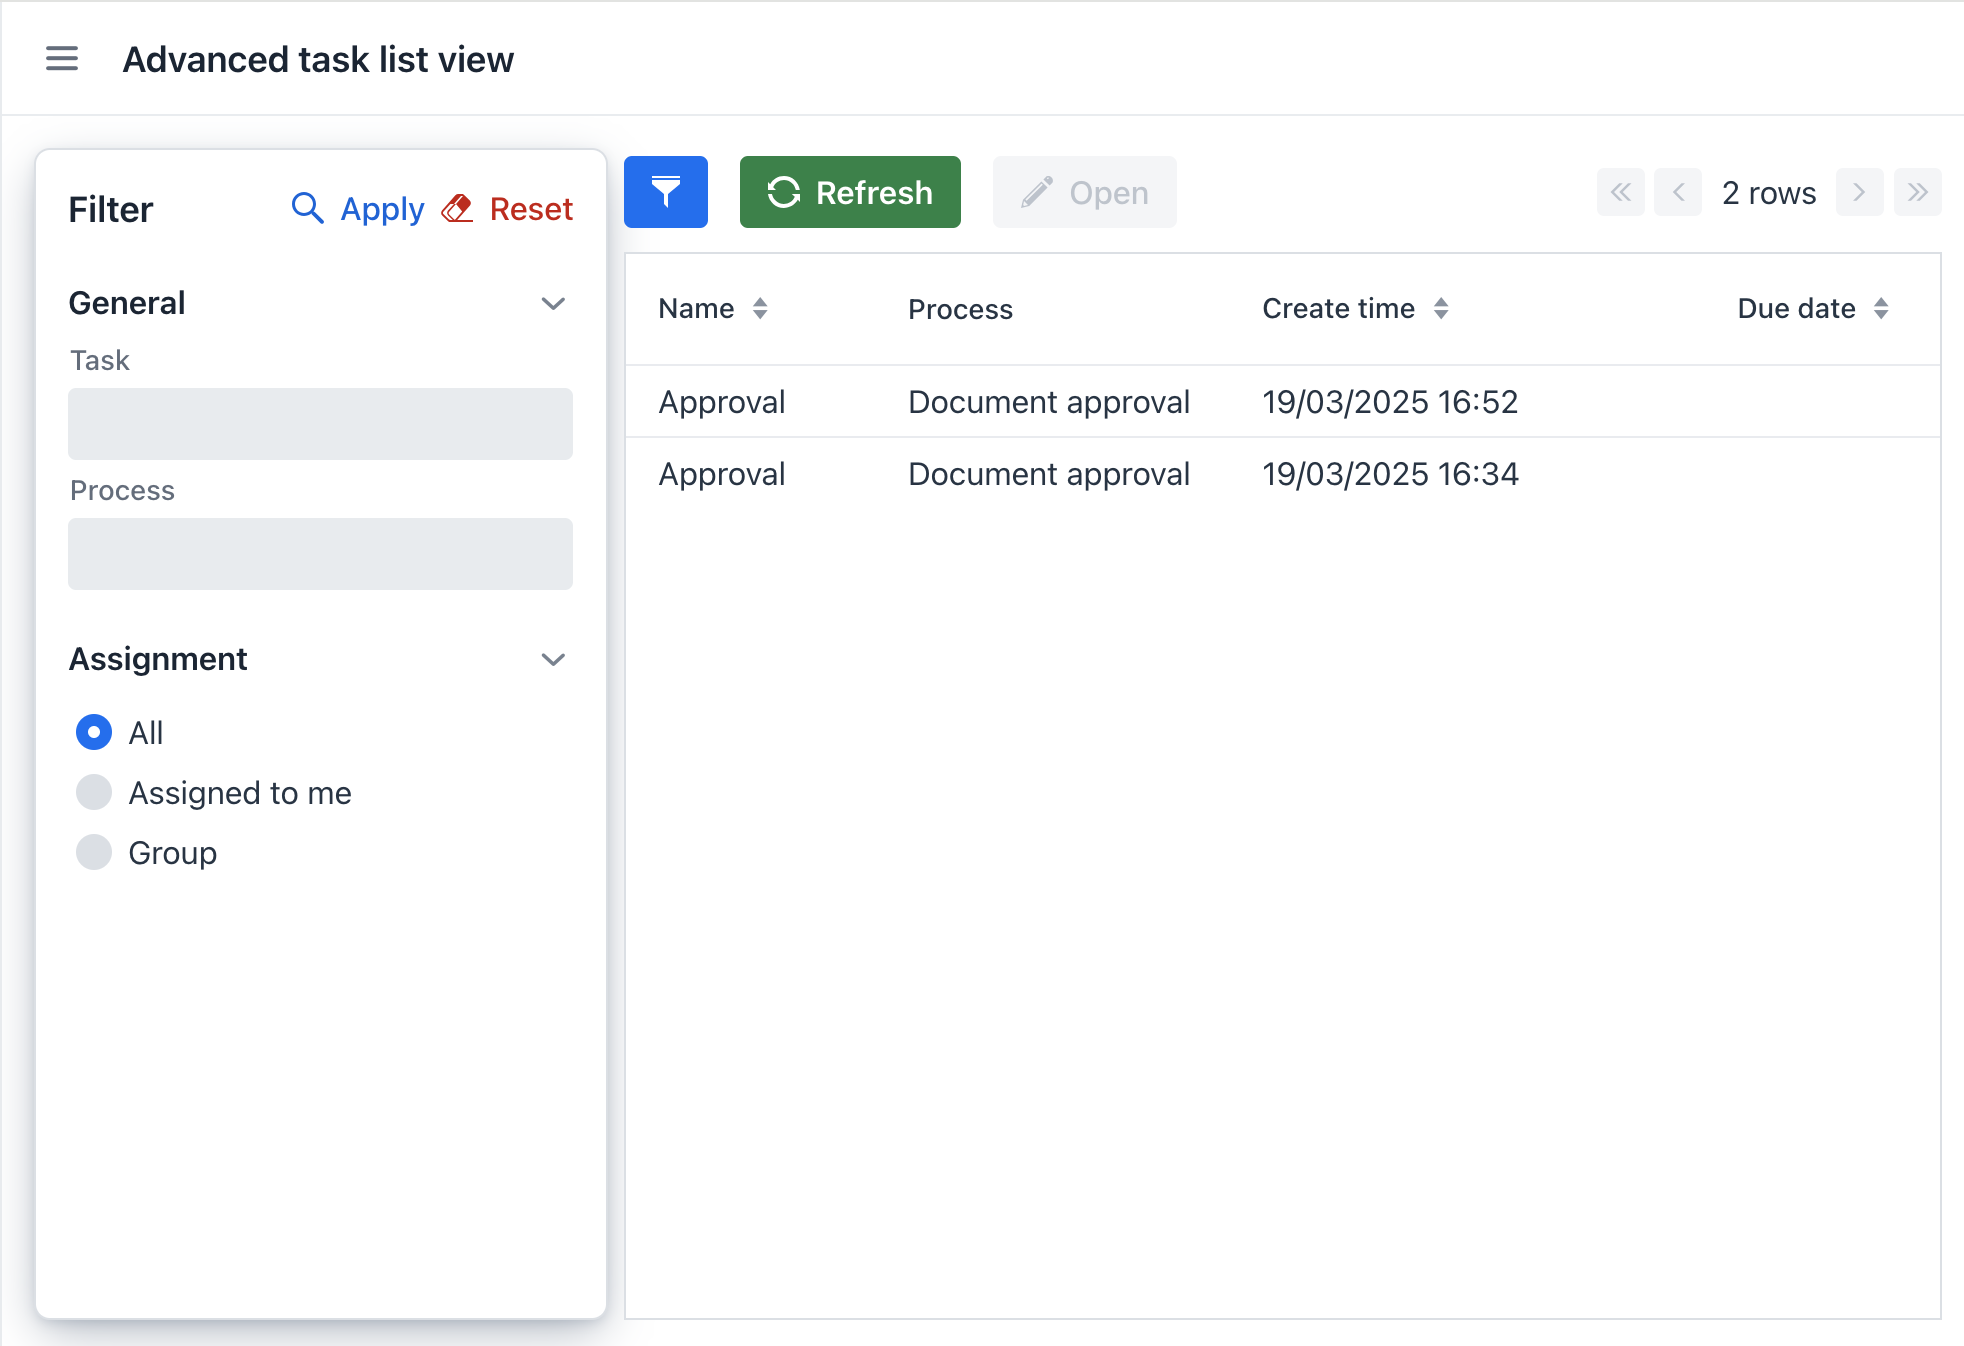This screenshot has height=1346, width=1964.
Task: Collapse the Assignment filter section
Action: (x=553, y=659)
